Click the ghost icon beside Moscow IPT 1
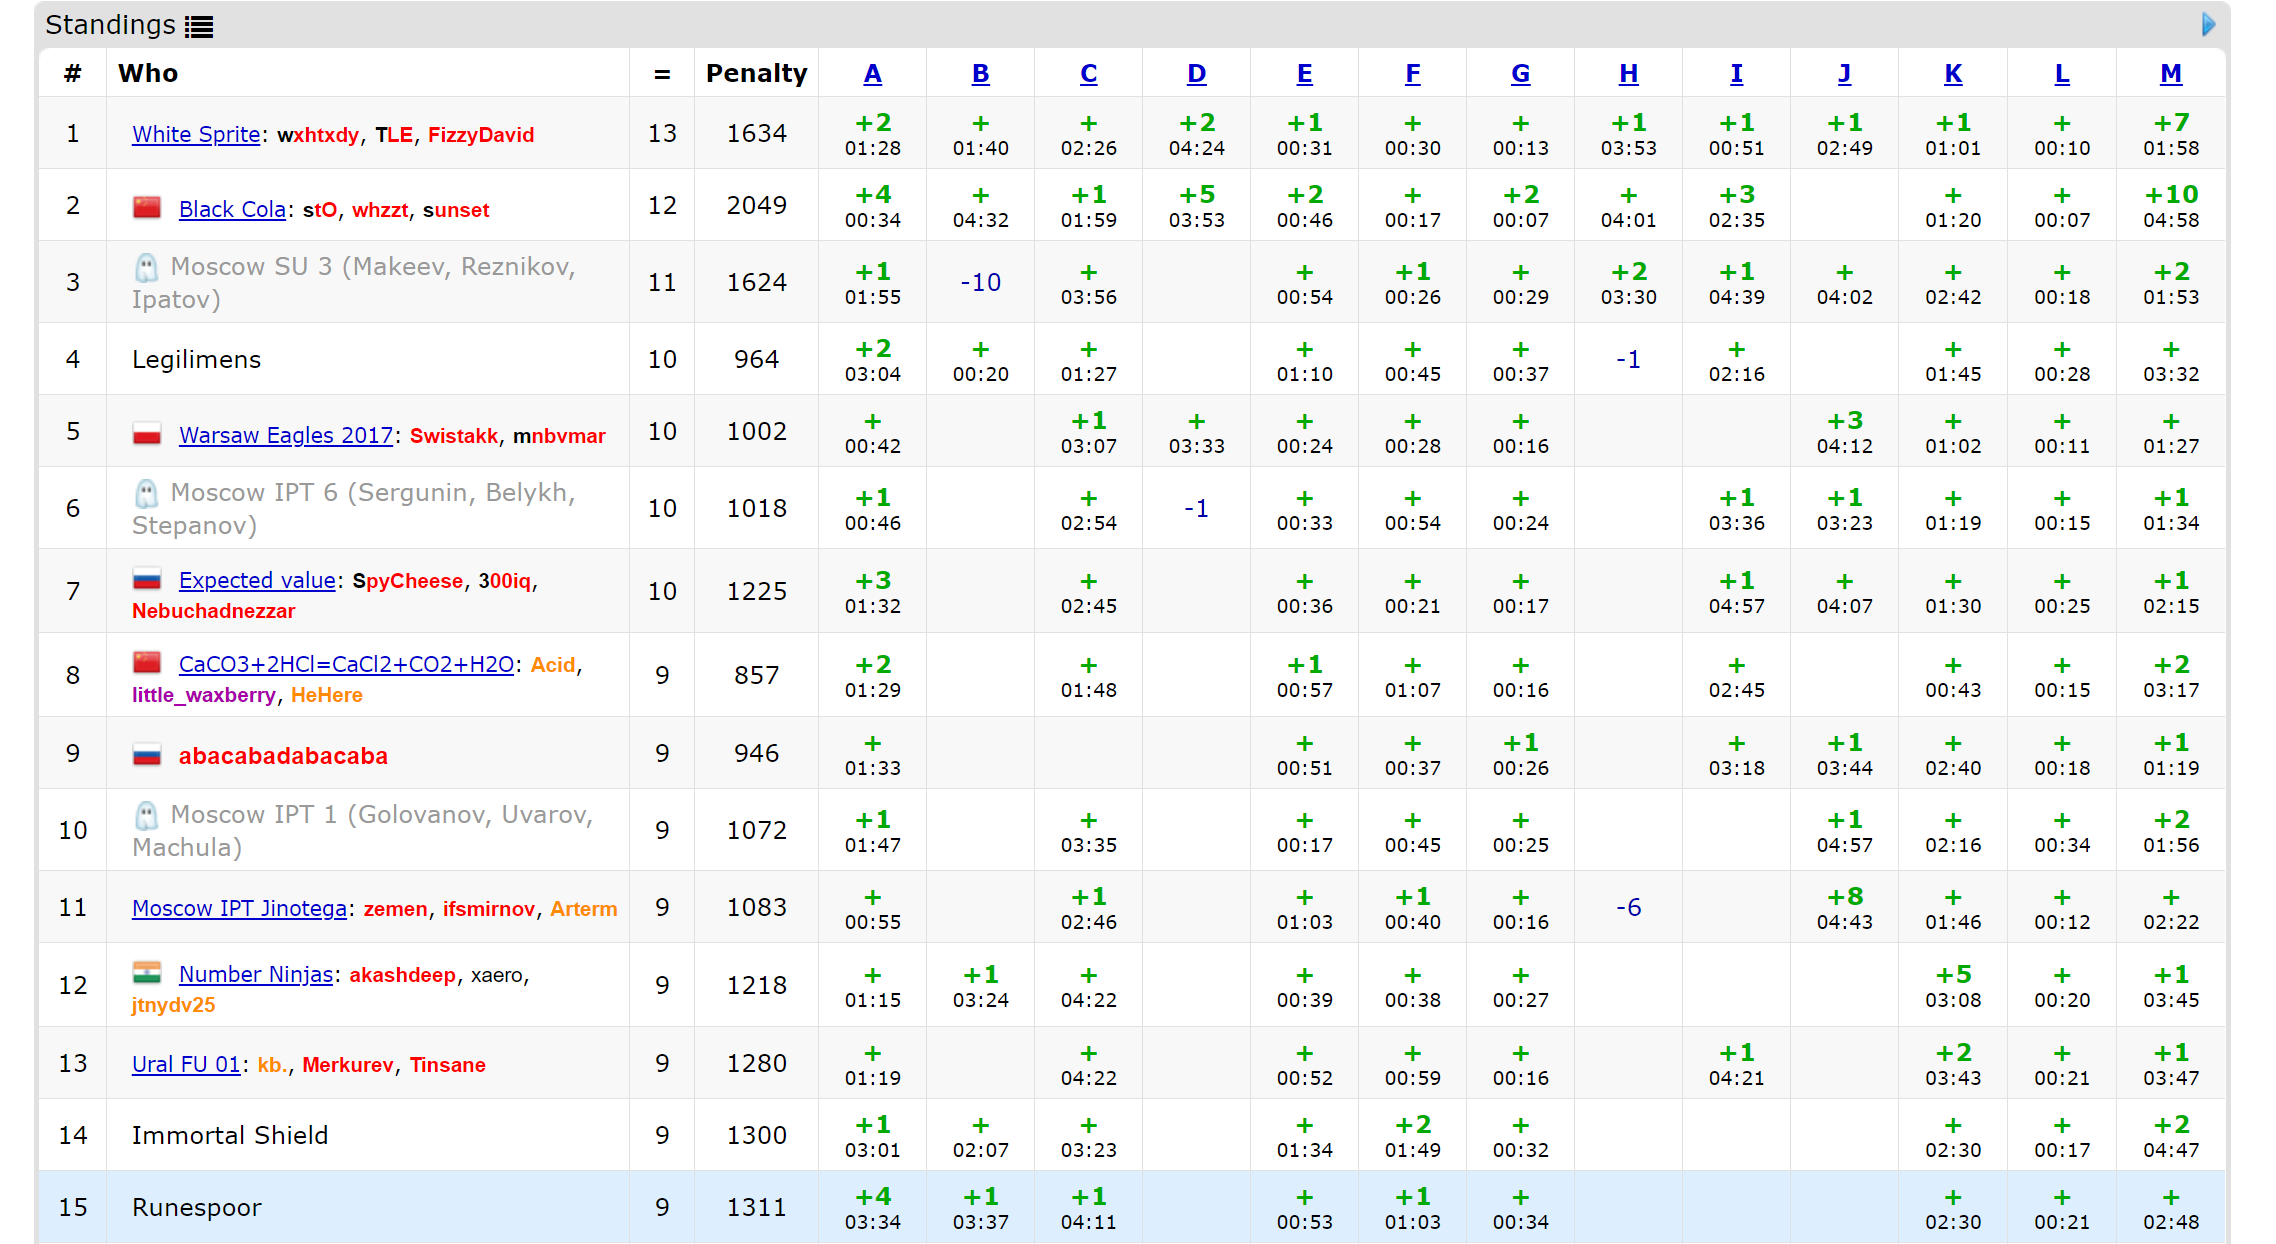 pyautogui.click(x=147, y=815)
